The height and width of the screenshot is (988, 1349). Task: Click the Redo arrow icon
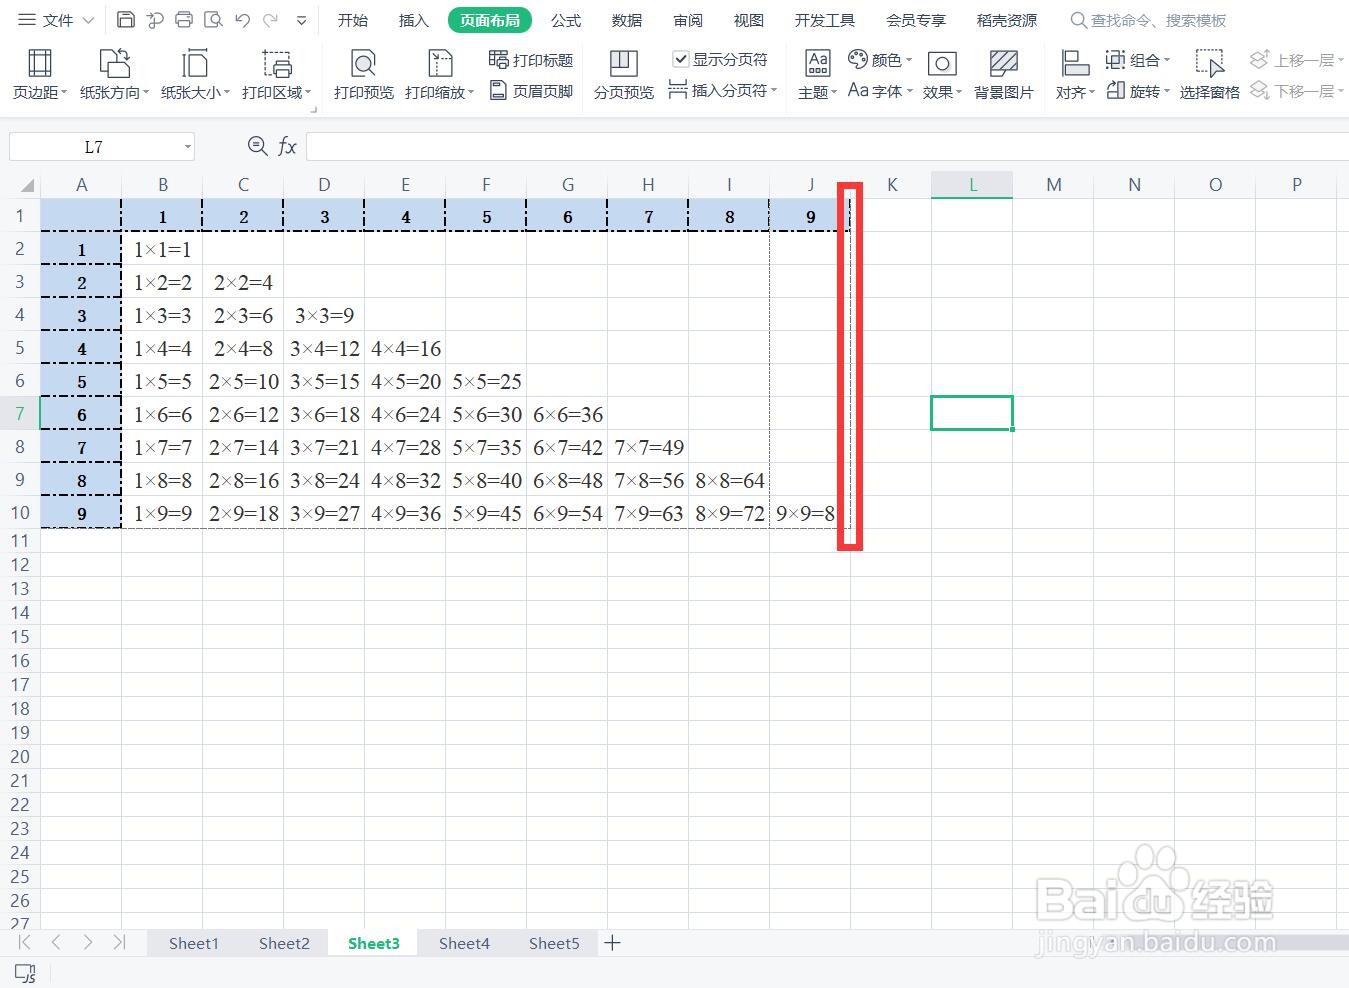[270, 20]
